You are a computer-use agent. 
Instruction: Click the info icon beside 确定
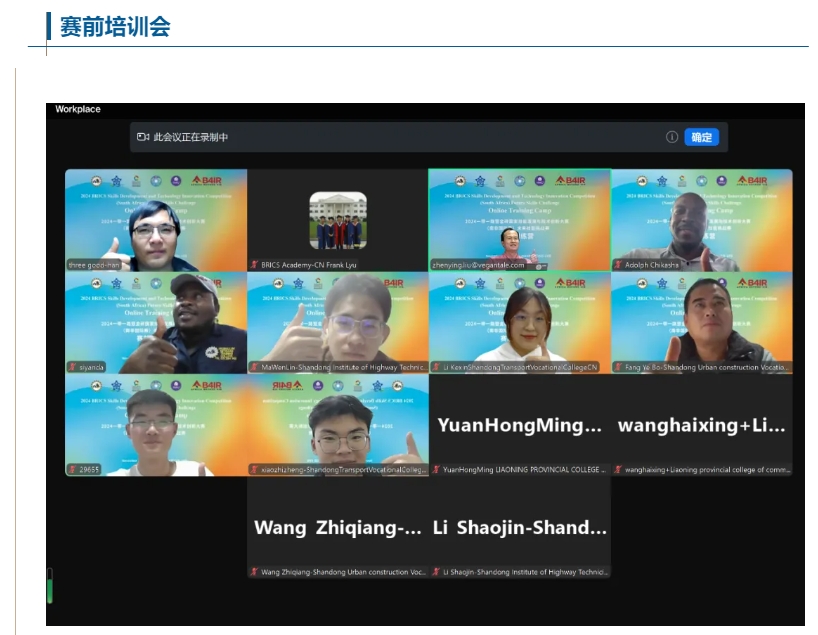point(672,137)
